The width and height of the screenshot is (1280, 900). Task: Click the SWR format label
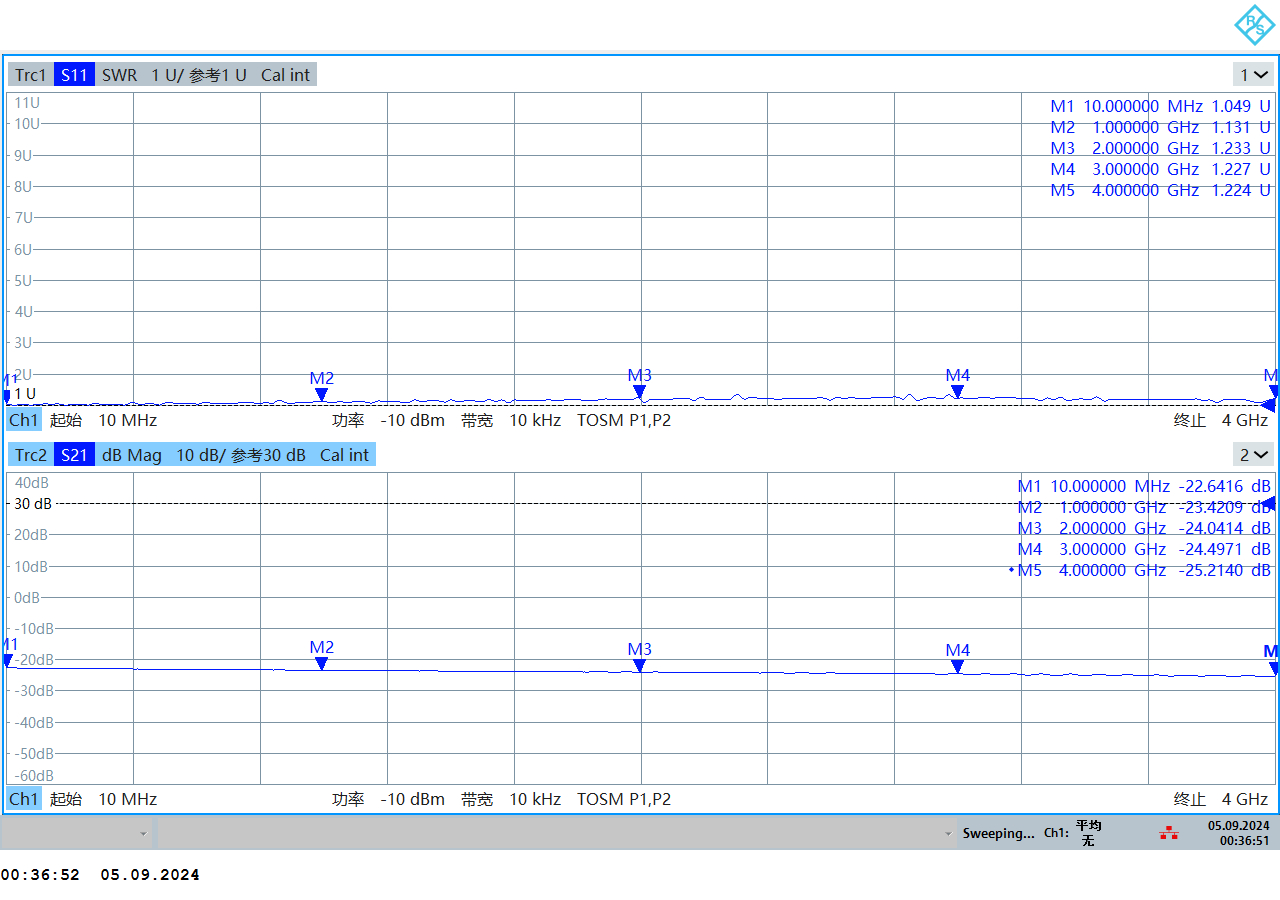[x=119, y=75]
